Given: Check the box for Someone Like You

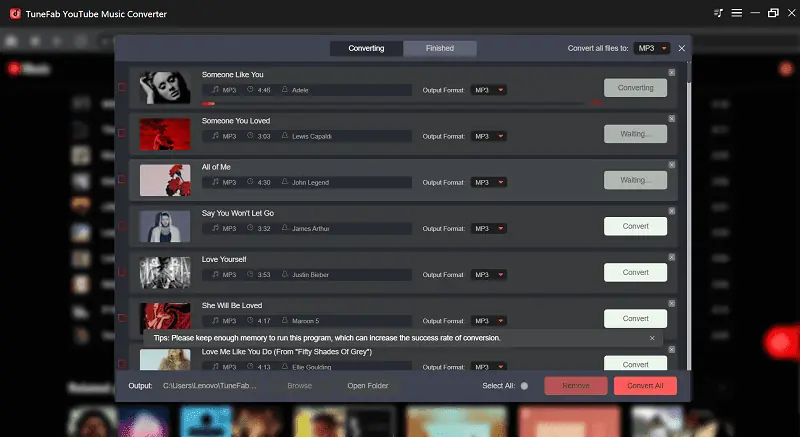Looking at the screenshot, I should tap(122, 87).
